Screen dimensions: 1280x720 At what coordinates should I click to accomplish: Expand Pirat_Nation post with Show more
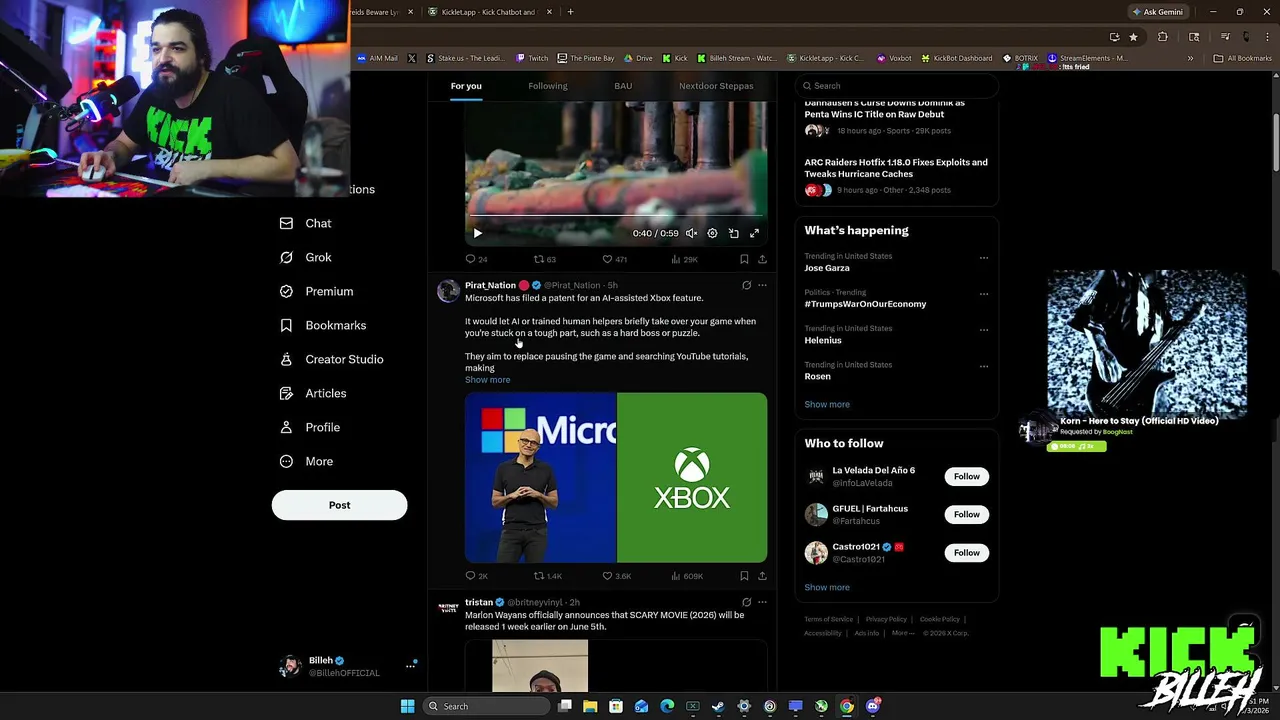(x=487, y=380)
